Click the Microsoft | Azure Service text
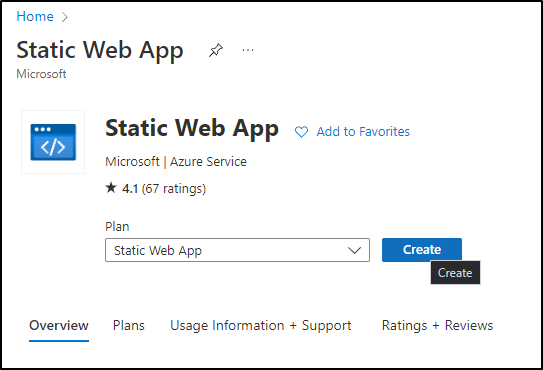 tap(176, 162)
